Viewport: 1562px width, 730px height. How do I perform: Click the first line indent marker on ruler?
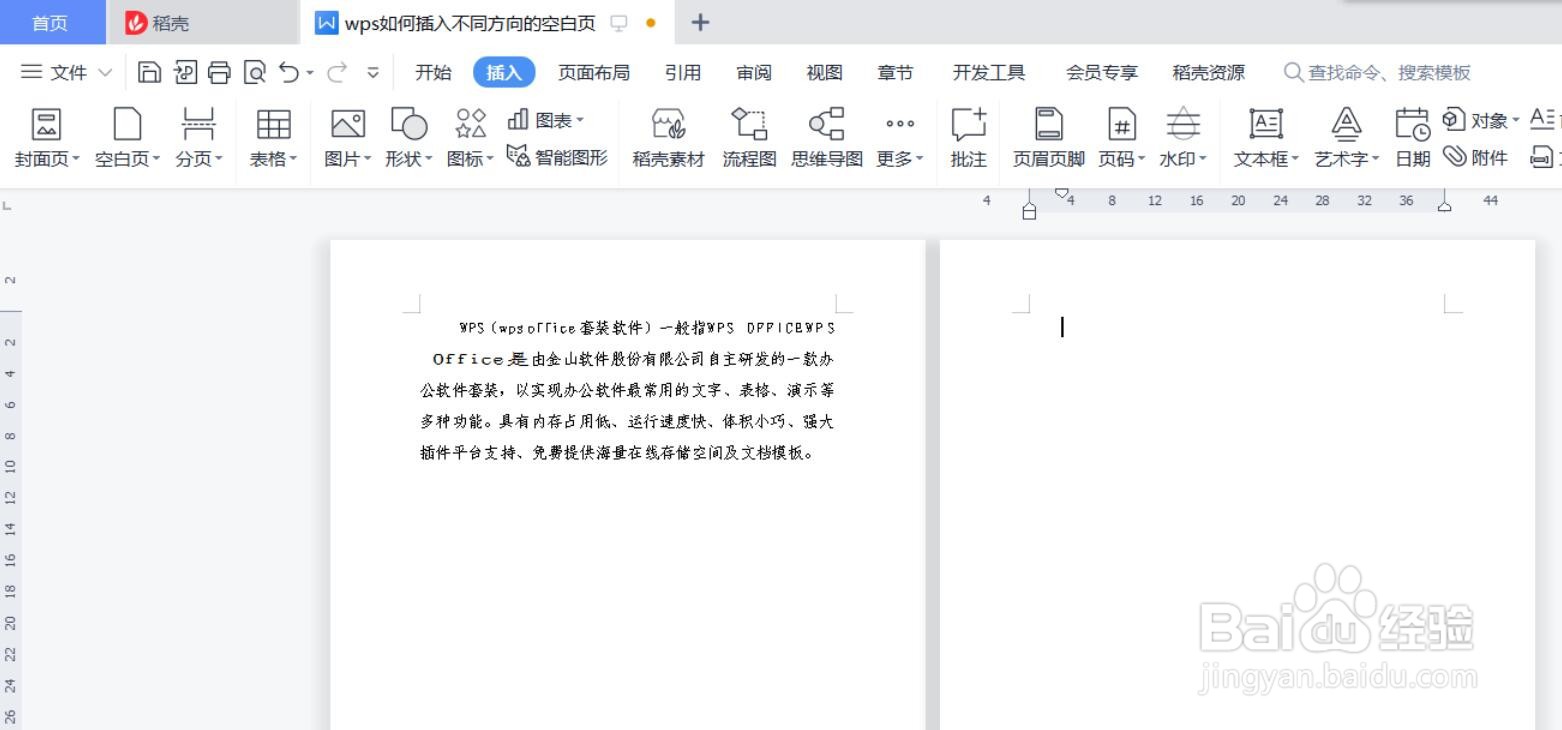point(1062,193)
